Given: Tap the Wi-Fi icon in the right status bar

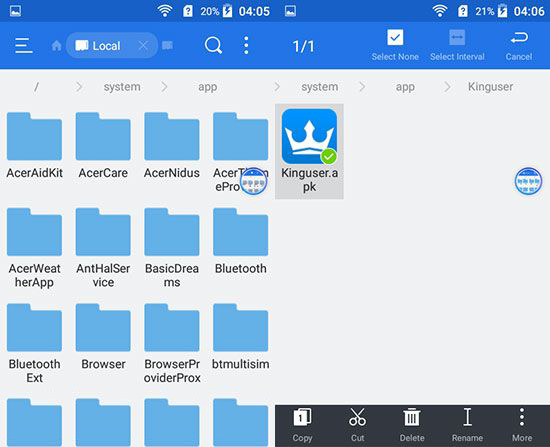Looking at the screenshot, I should click(440, 11).
